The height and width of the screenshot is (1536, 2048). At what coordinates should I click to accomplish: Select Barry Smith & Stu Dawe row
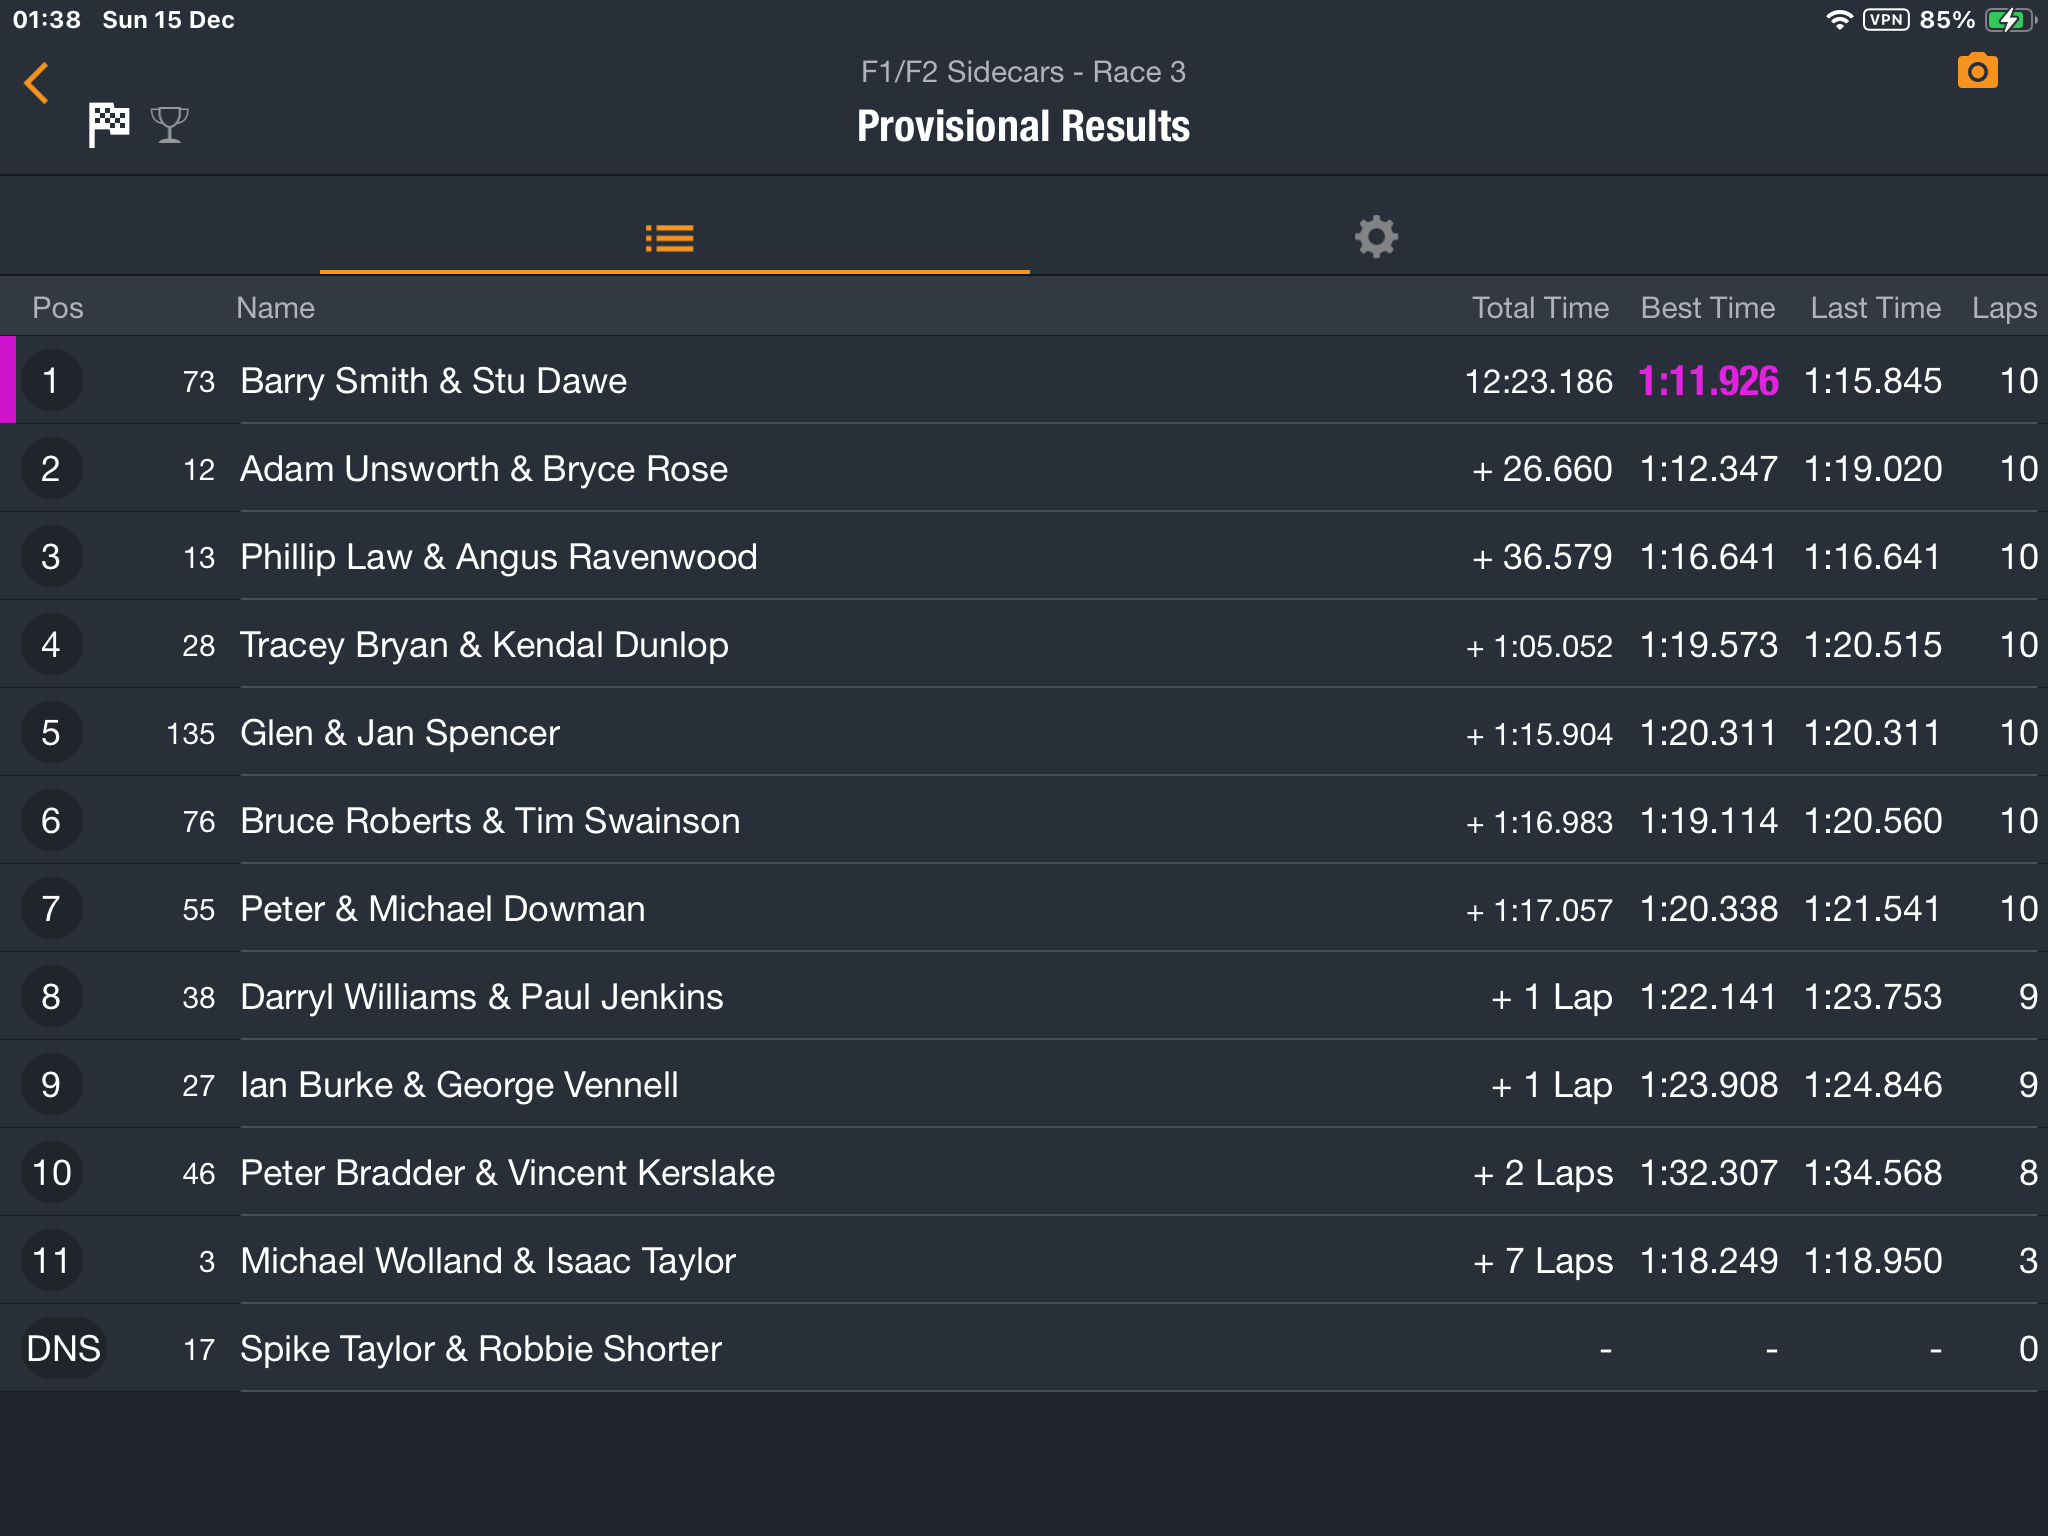[1024, 380]
